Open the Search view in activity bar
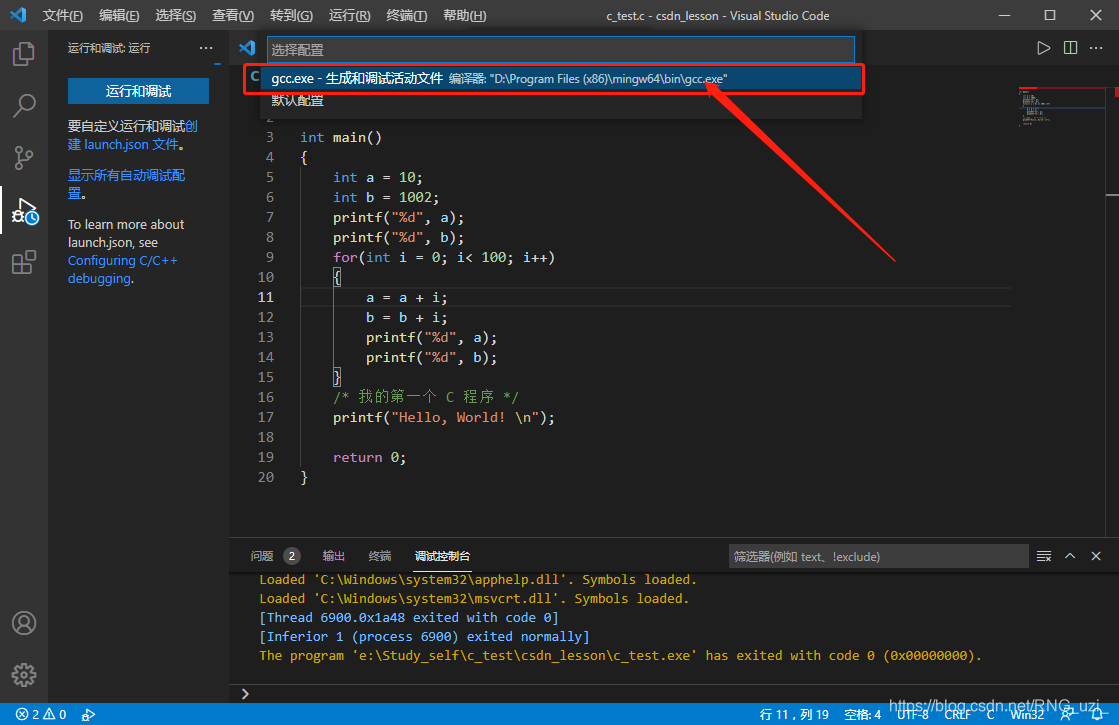The image size is (1119, 725). pyautogui.click(x=24, y=106)
